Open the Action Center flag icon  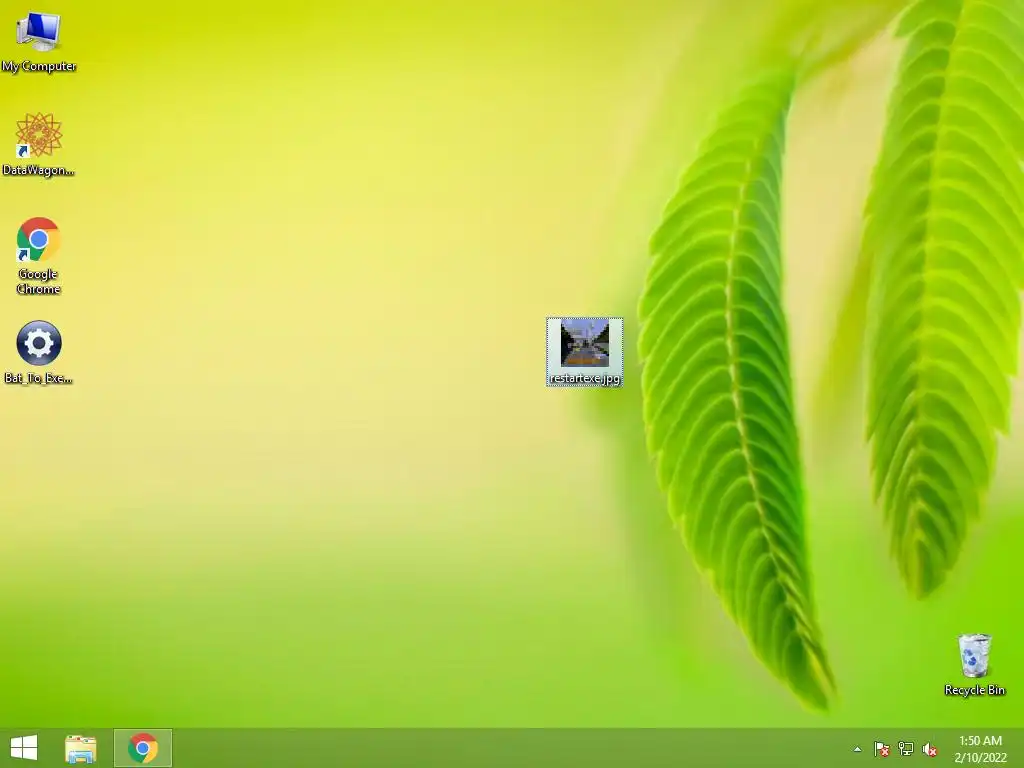pyautogui.click(x=882, y=749)
